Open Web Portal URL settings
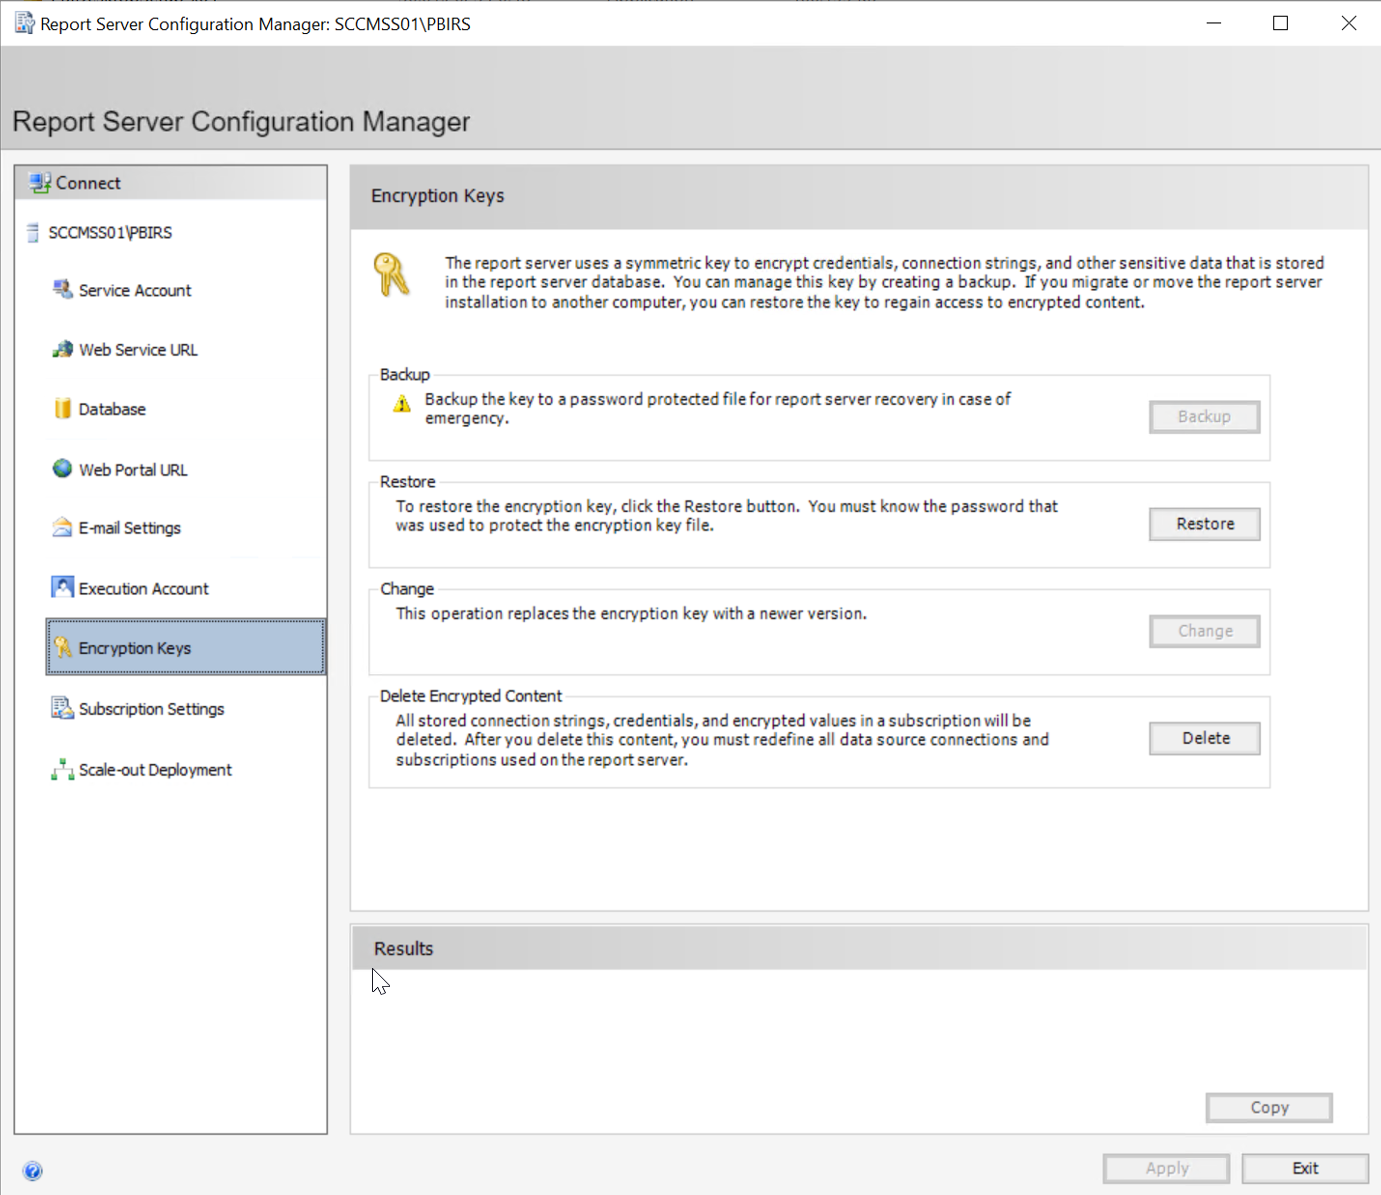Screen dimensions: 1381x1195 click(x=133, y=470)
